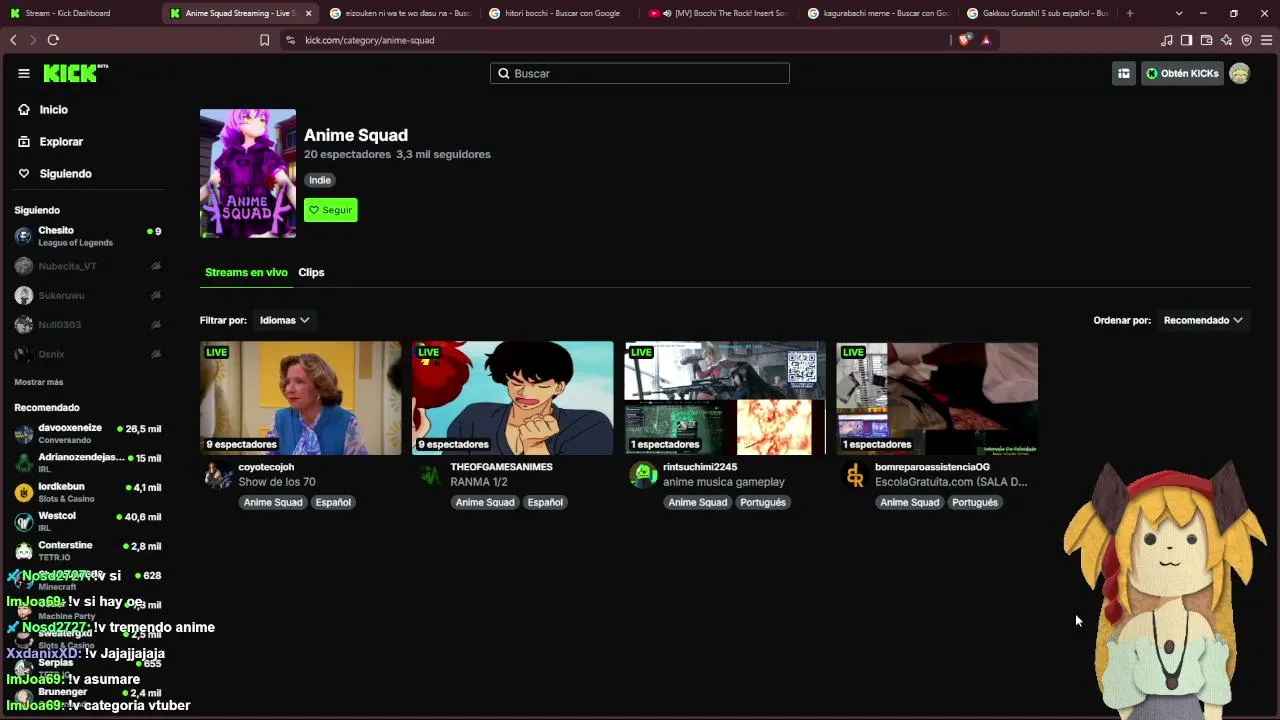Open the rintsuchimi2245 channel name link
Screen dimensions: 1280x720
tap(700, 467)
